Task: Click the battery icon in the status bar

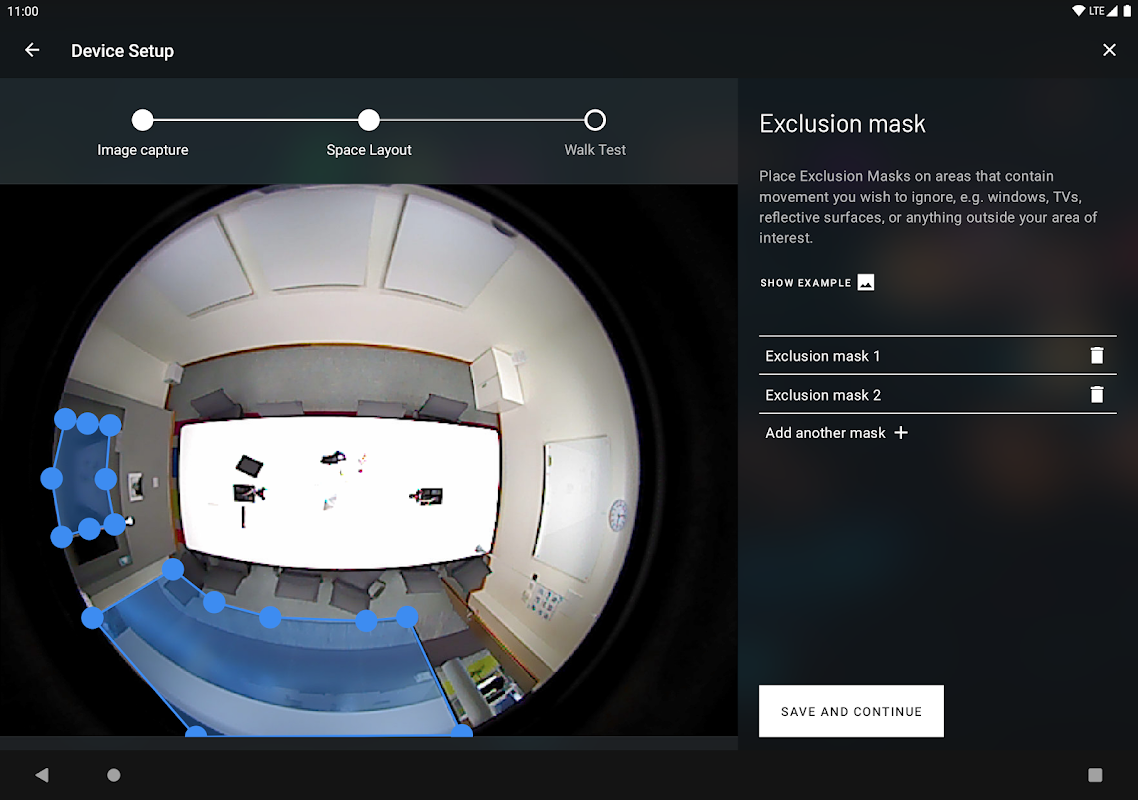Action: tap(1127, 11)
